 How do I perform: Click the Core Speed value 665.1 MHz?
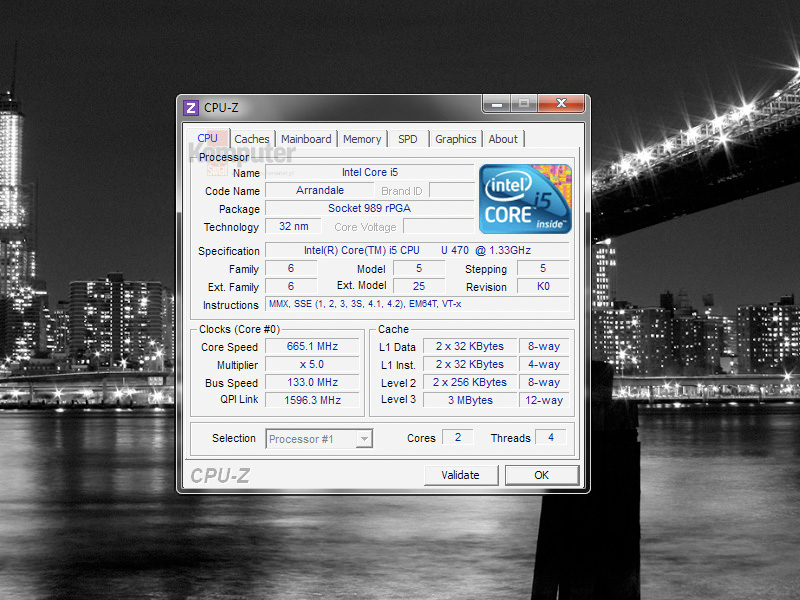(312, 346)
